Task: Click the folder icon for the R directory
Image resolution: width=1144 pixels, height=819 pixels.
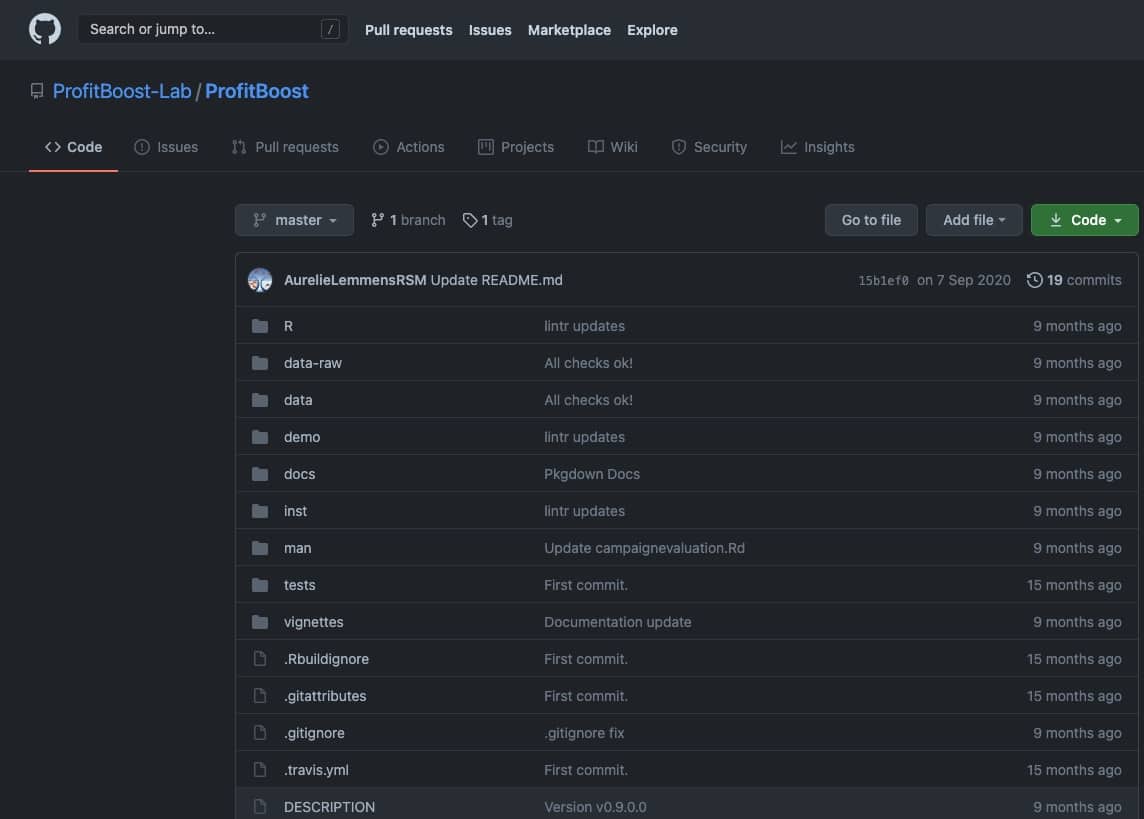Action: (x=260, y=326)
